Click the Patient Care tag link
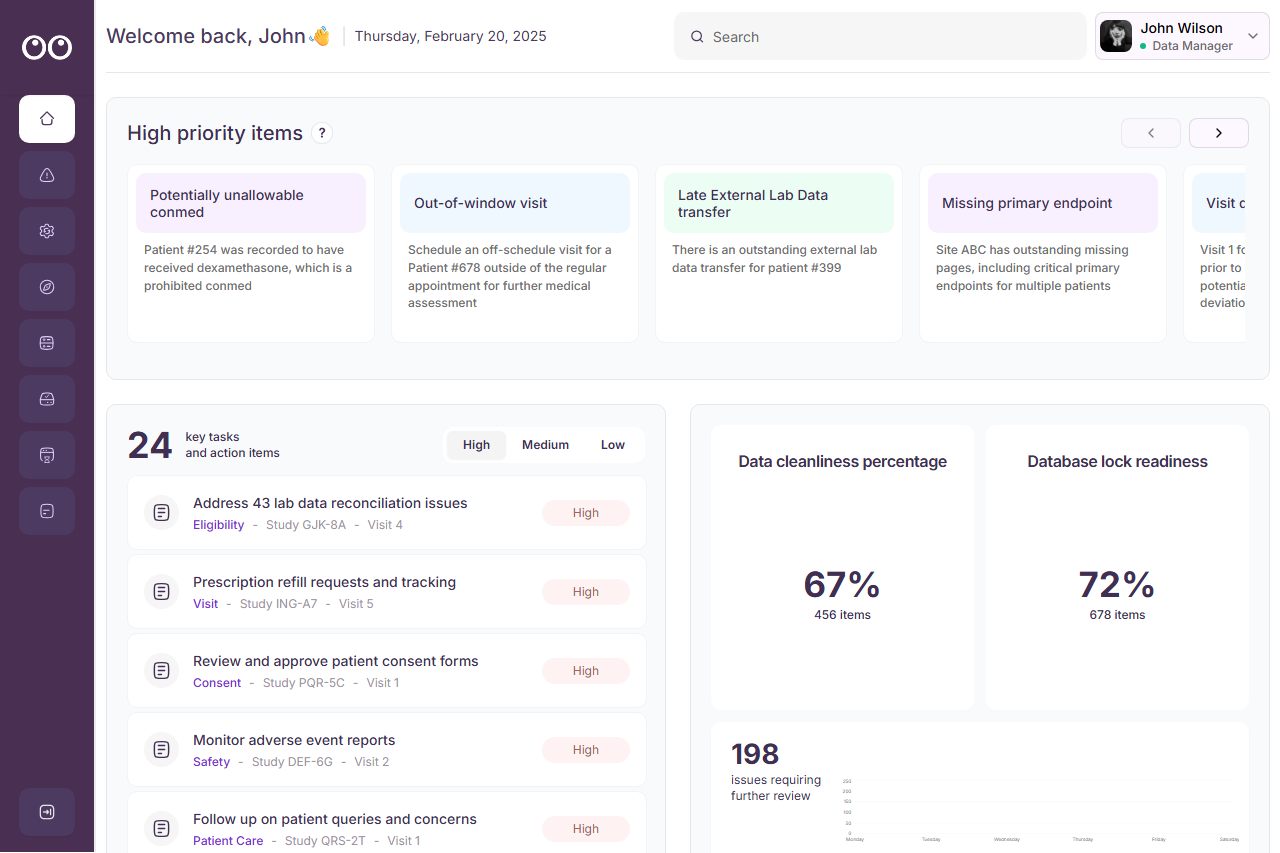 [228, 841]
